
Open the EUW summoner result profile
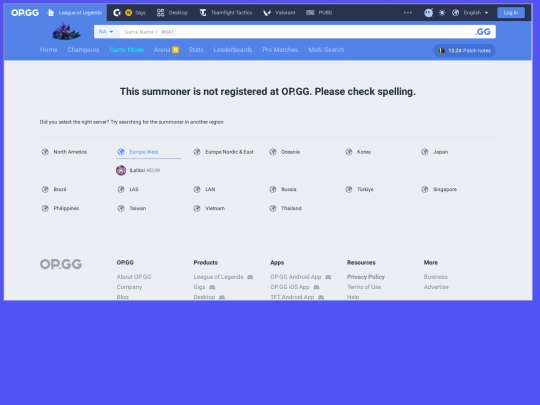[138, 170]
